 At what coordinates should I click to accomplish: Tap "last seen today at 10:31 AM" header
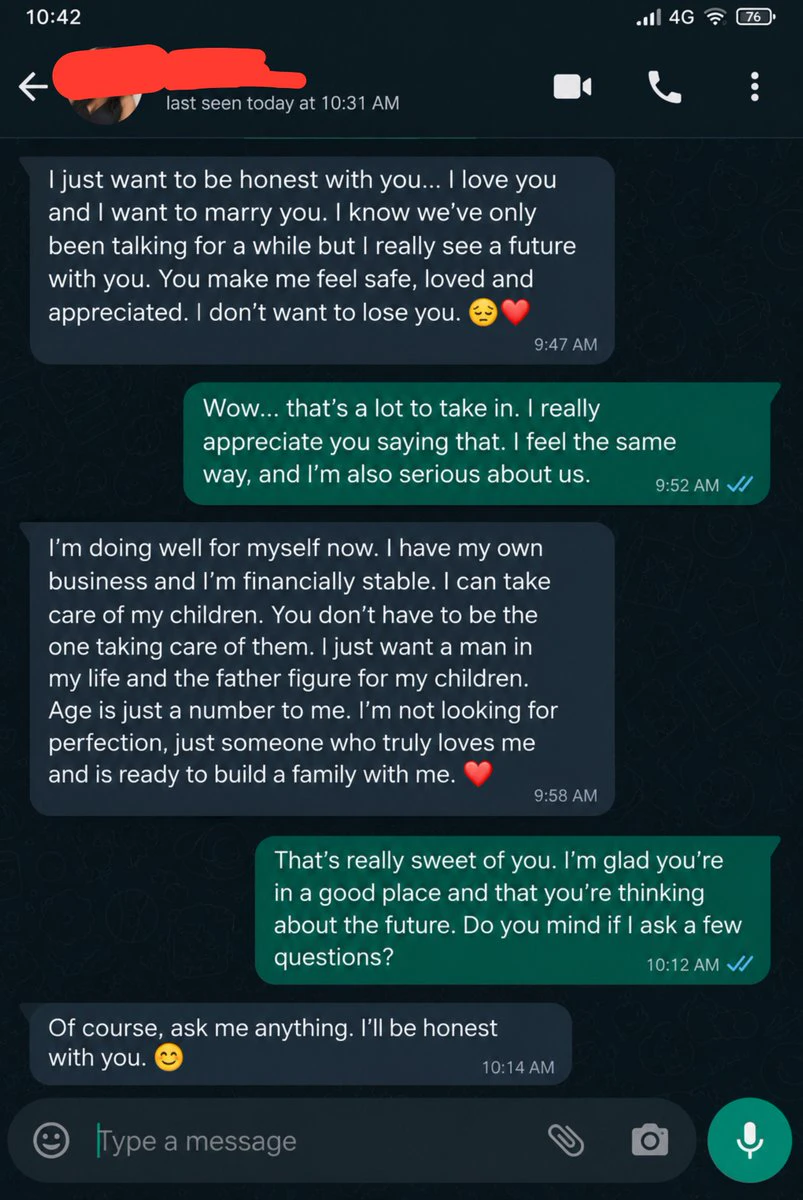[x=283, y=103]
